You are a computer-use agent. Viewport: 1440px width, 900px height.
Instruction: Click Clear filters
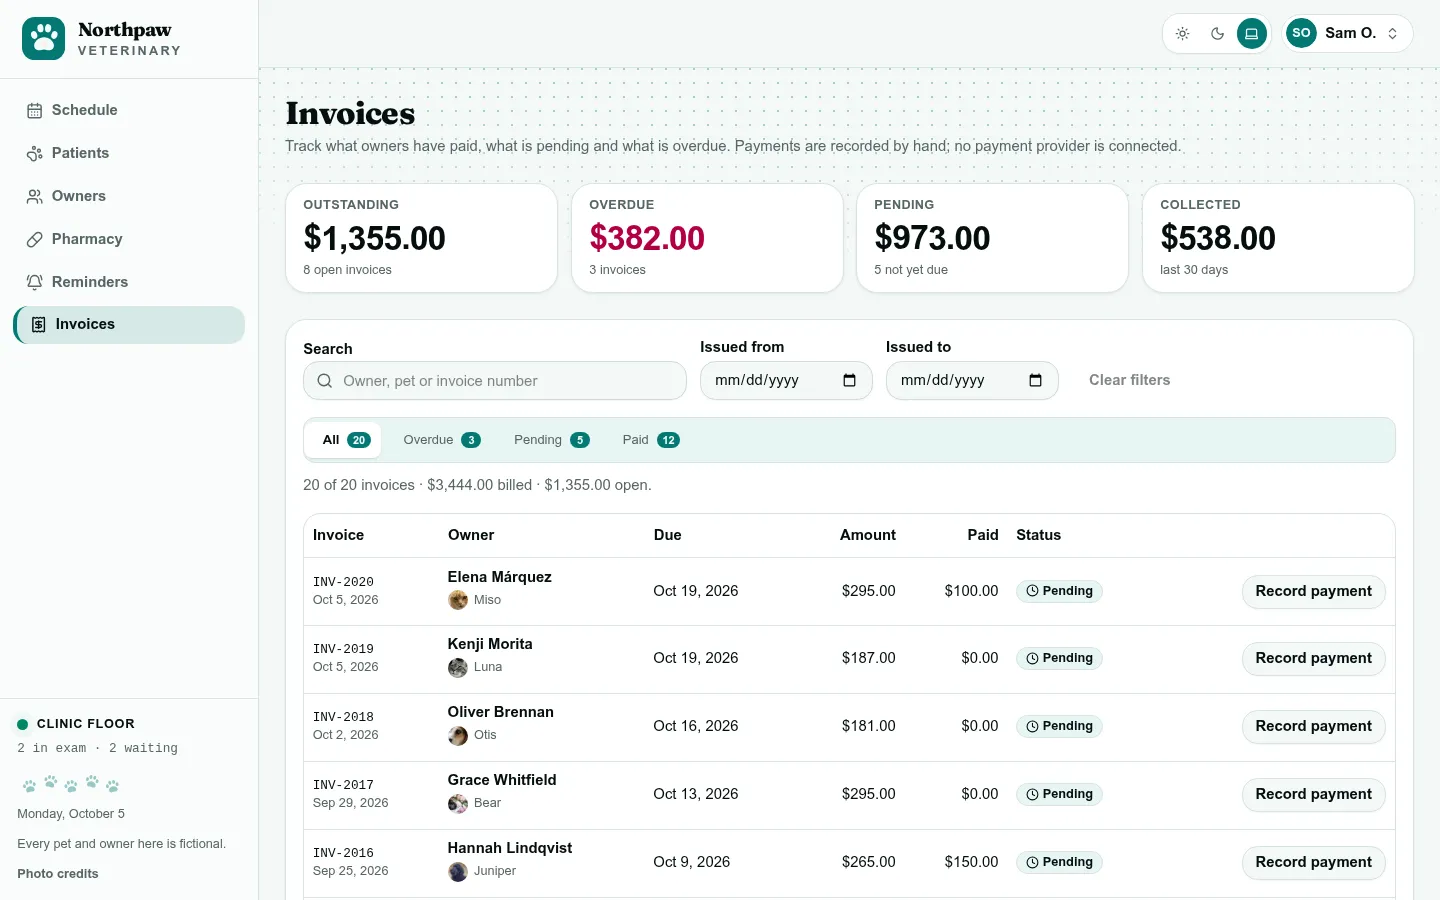pyautogui.click(x=1129, y=380)
